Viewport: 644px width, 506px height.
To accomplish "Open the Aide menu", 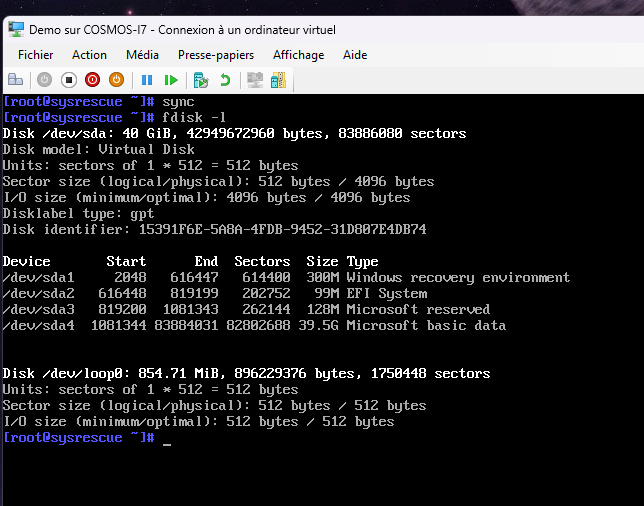I will 355,55.
